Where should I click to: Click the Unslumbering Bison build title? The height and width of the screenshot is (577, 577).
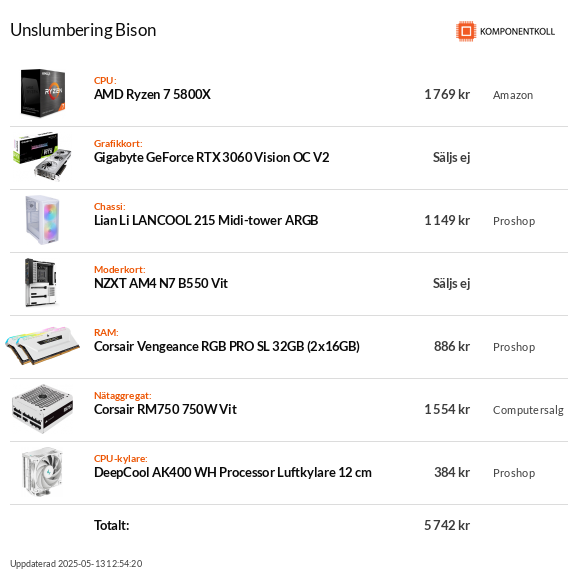pyautogui.click(x=83, y=30)
